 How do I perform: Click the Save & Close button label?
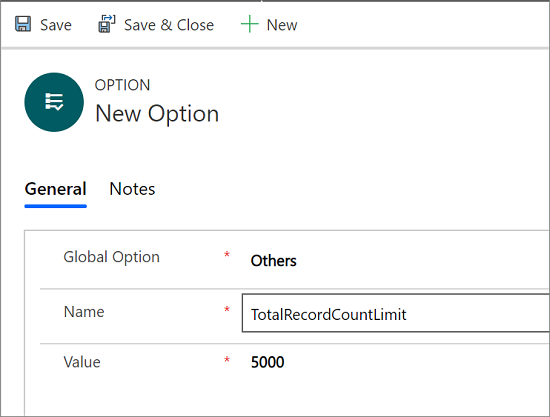169,25
